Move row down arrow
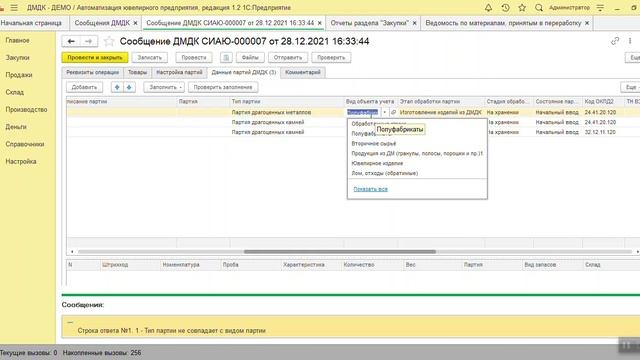 (129, 87)
